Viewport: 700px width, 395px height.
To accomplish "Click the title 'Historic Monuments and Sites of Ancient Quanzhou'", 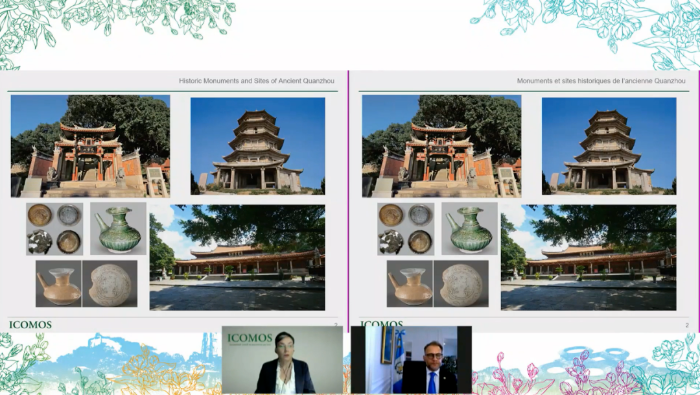I will pyautogui.click(x=256, y=81).
